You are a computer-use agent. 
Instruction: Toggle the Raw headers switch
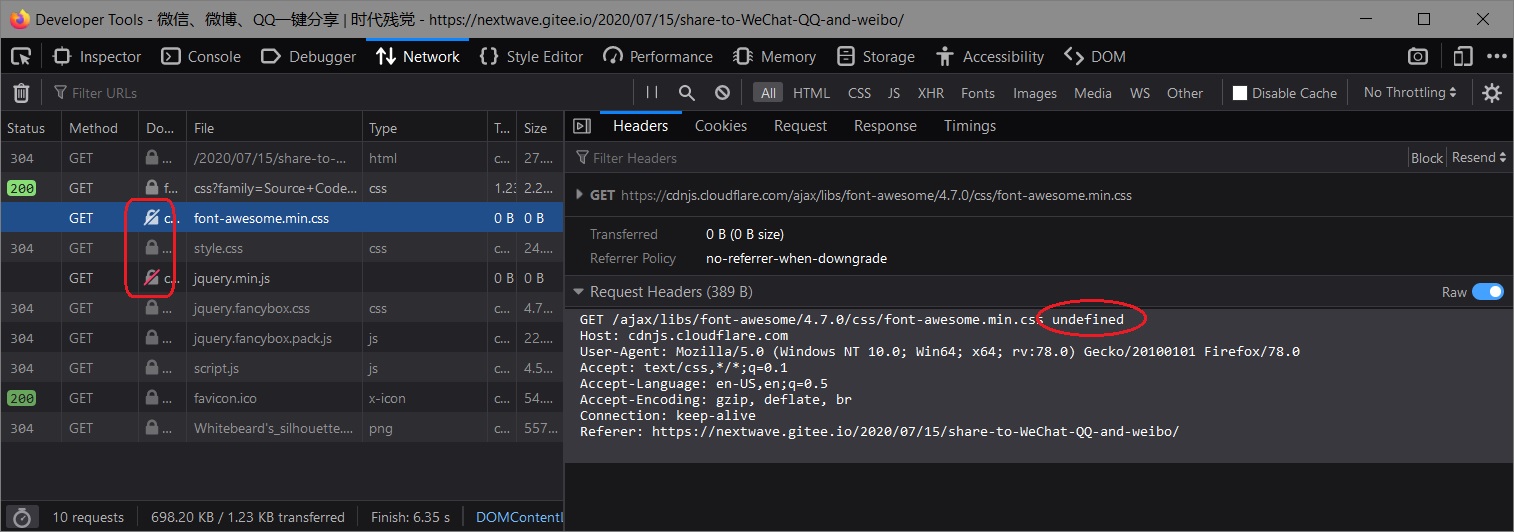1488,292
